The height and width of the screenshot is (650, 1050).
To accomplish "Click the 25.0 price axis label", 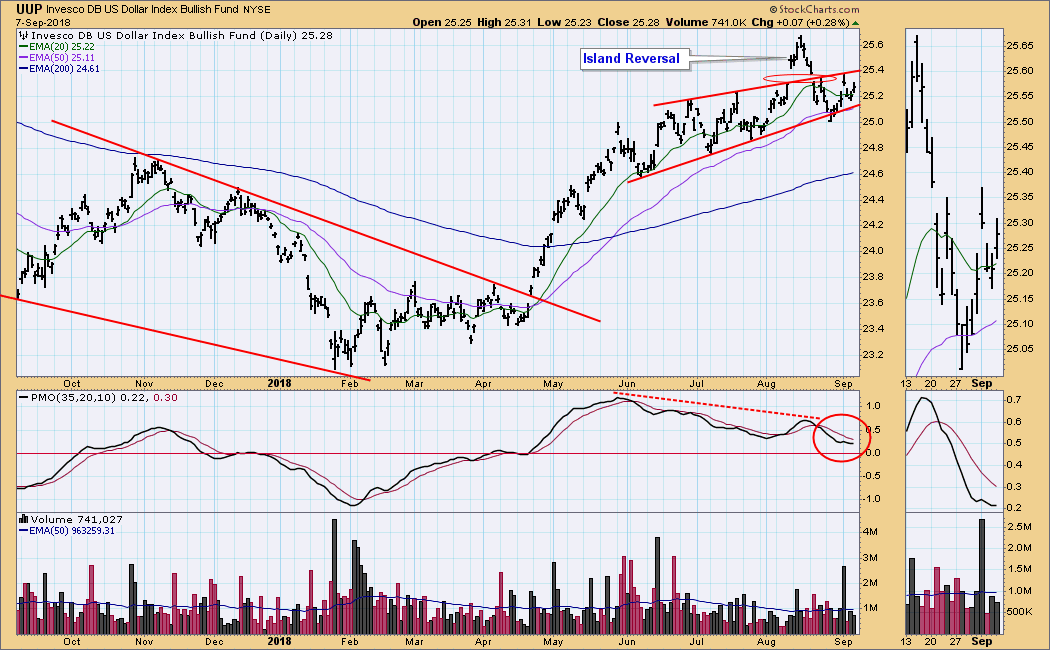I will pos(873,122).
